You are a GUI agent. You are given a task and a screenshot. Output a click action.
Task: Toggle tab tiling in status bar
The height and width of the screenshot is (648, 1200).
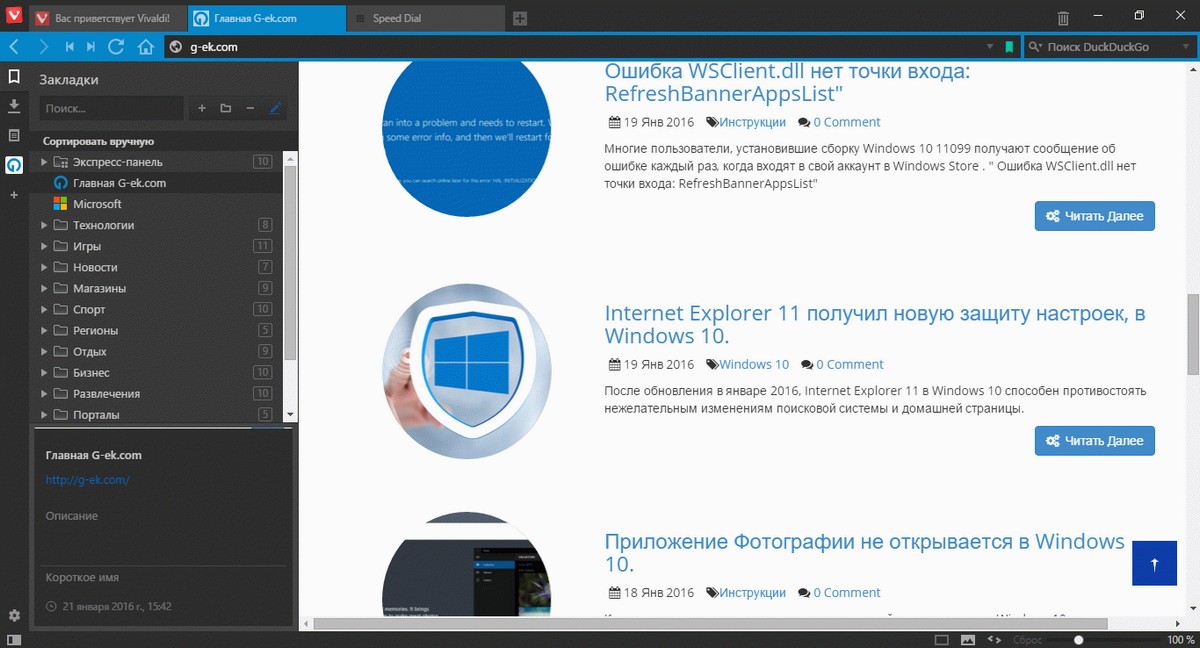pos(941,639)
